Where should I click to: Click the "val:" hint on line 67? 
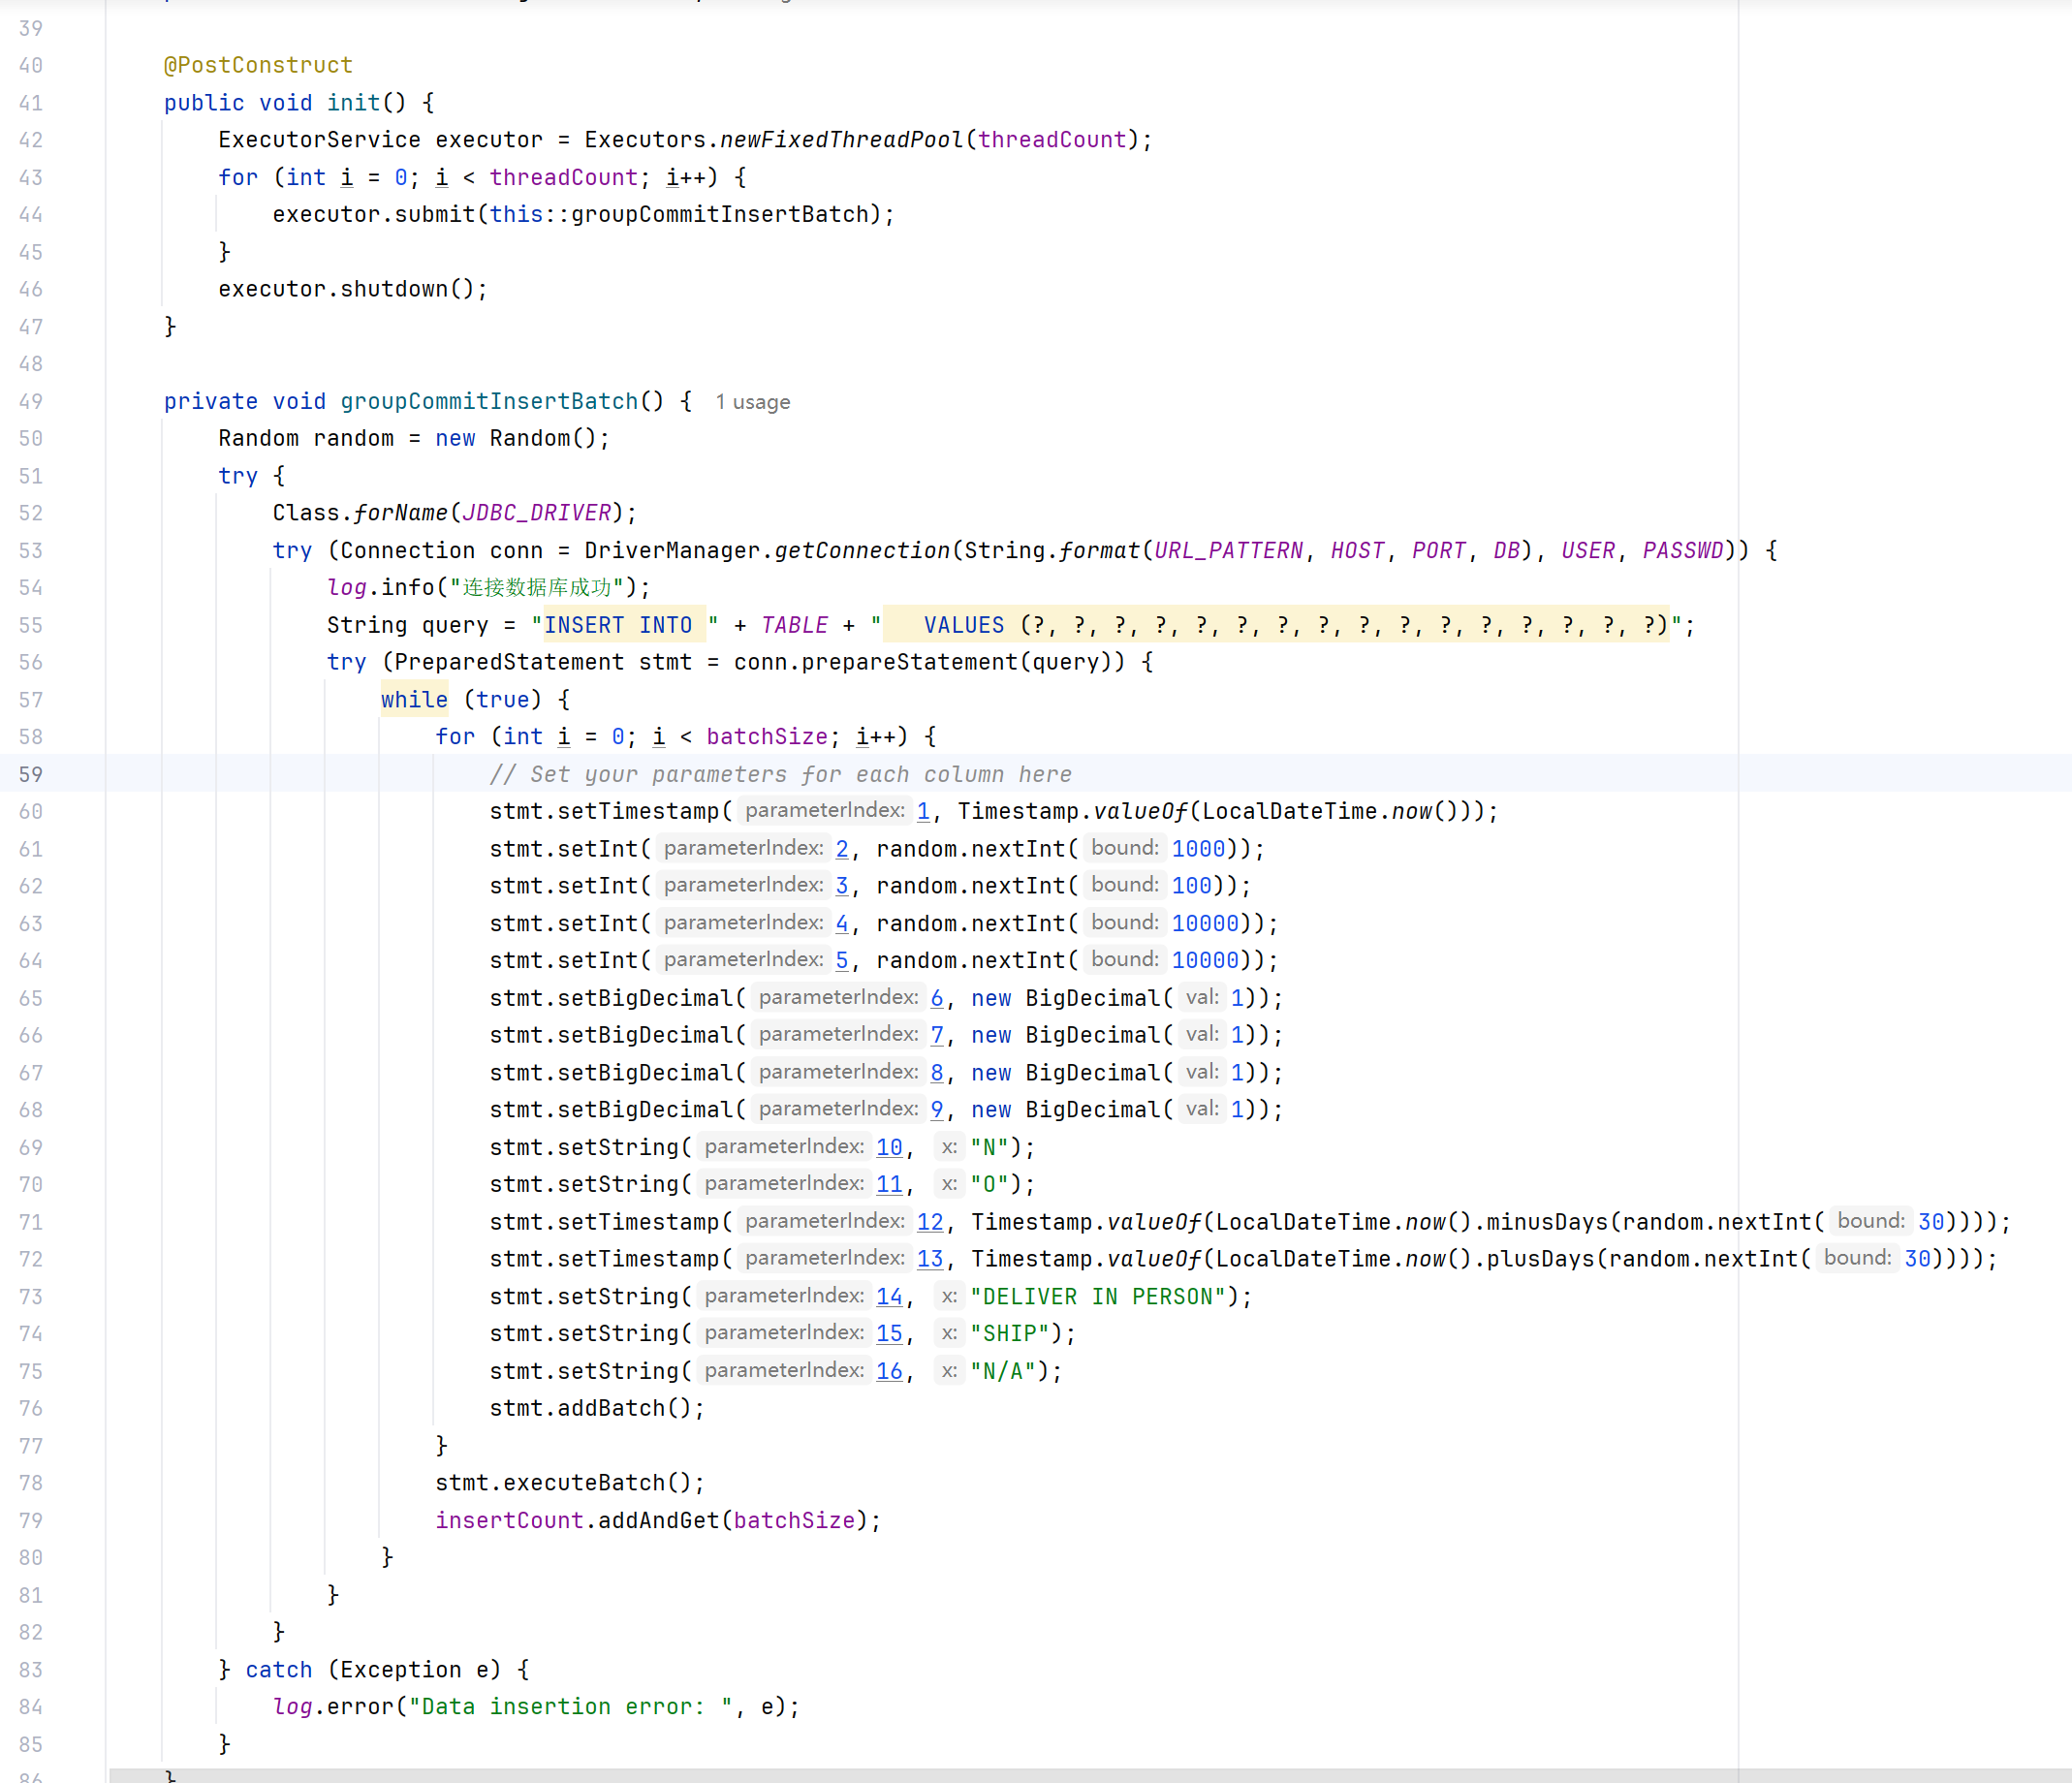point(1201,1071)
